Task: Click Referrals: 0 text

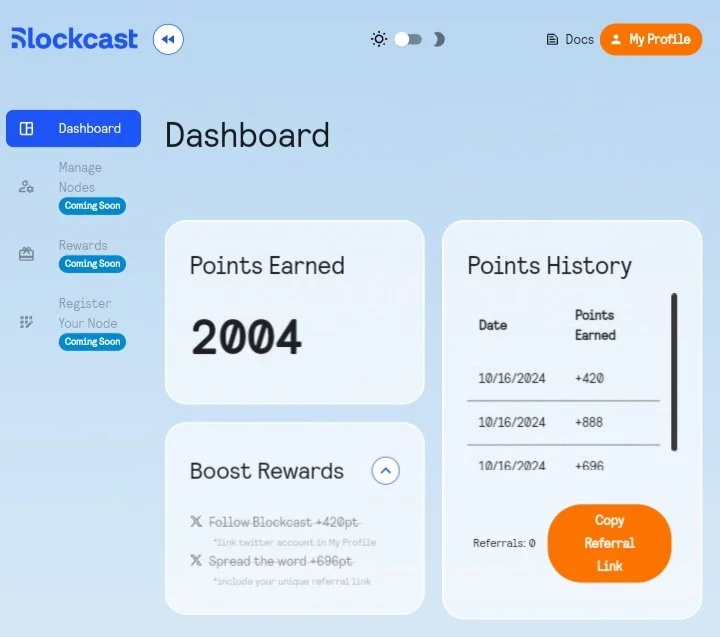Action: click(504, 543)
